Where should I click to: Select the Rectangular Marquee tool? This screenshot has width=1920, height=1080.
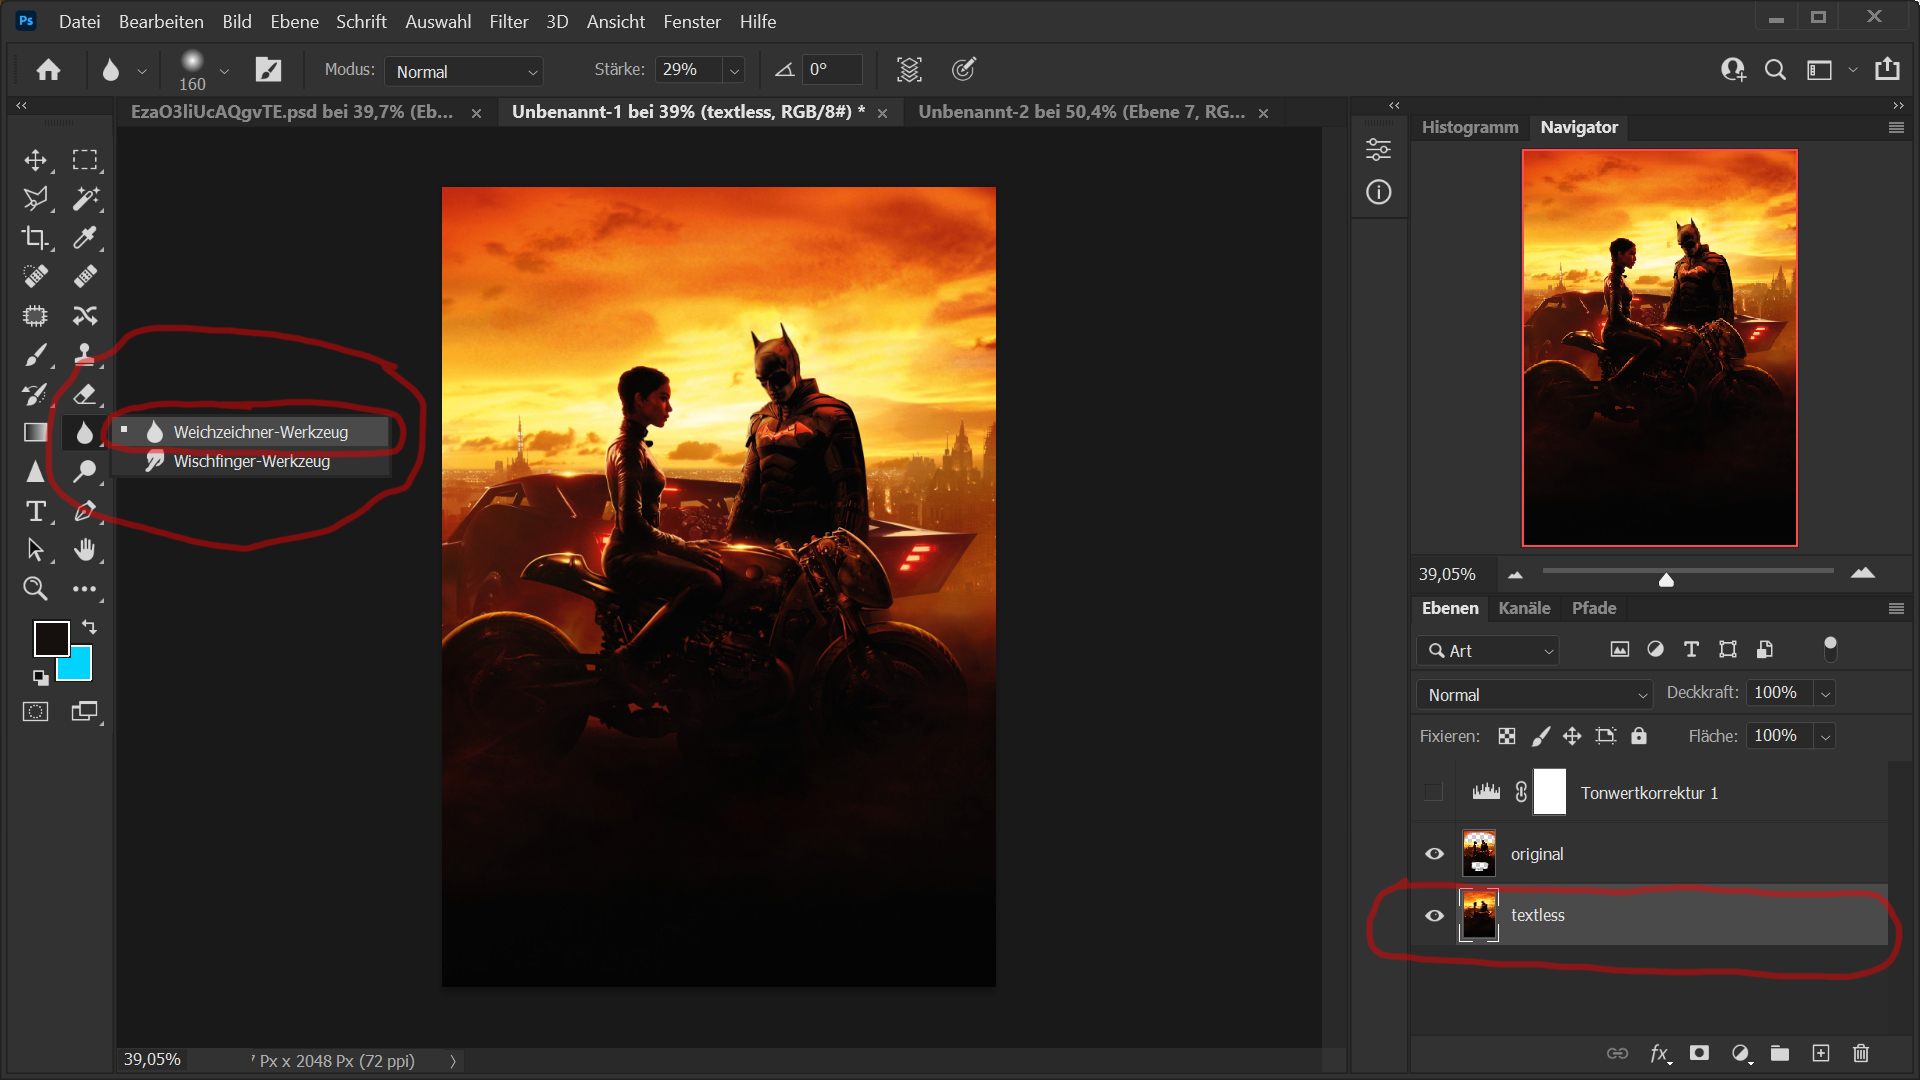point(85,160)
